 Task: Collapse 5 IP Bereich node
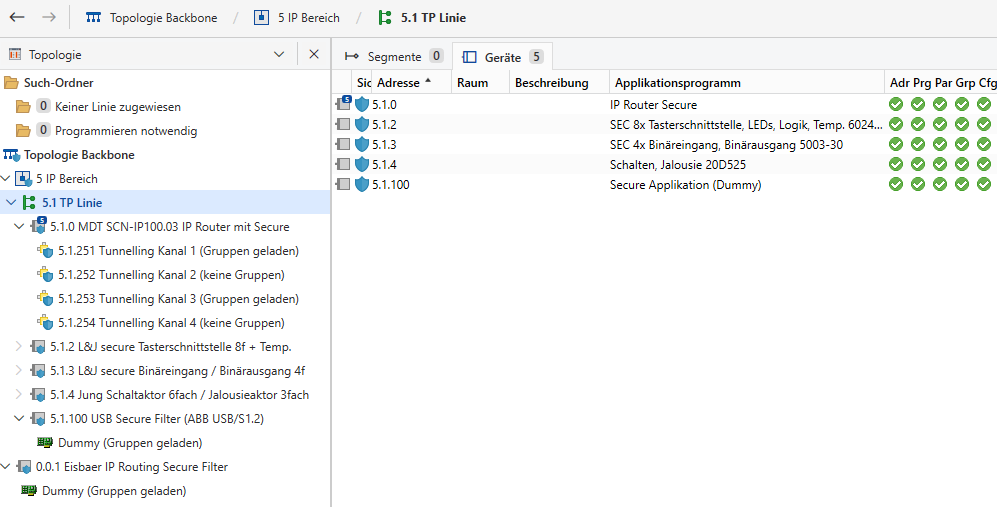6,179
